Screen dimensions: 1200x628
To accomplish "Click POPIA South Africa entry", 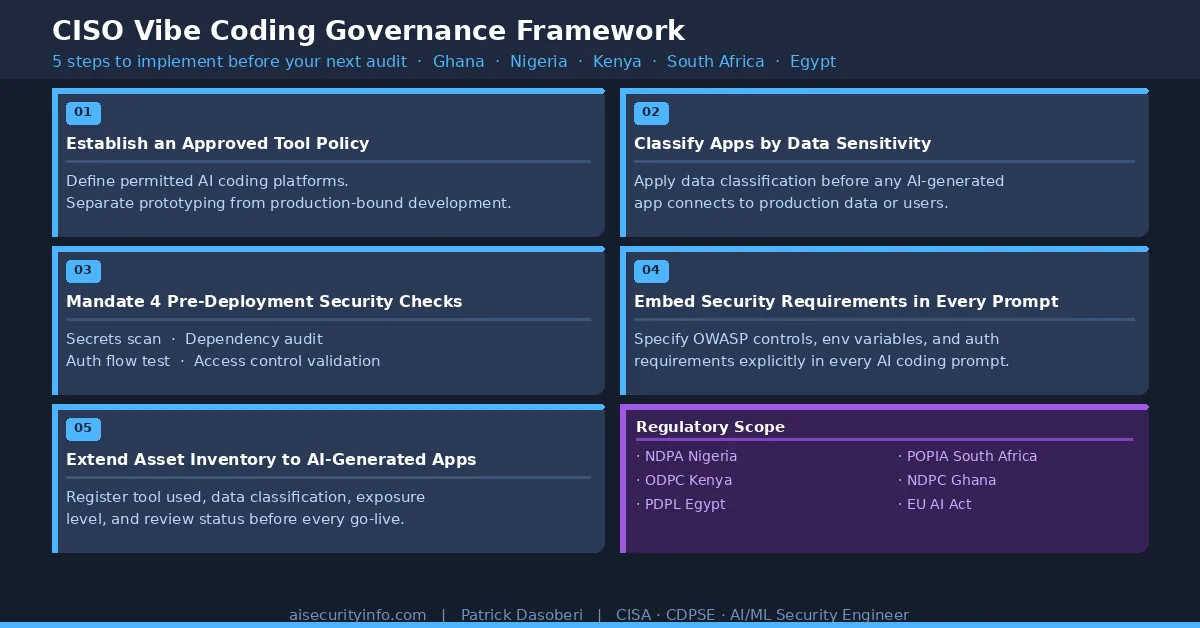I will (x=968, y=456).
